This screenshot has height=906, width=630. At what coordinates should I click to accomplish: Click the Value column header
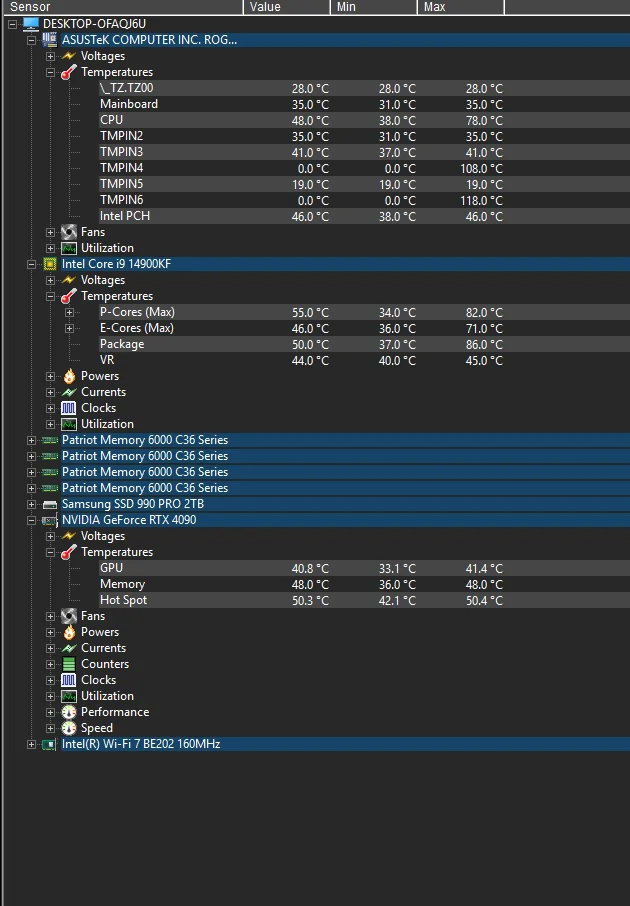coord(287,7)
